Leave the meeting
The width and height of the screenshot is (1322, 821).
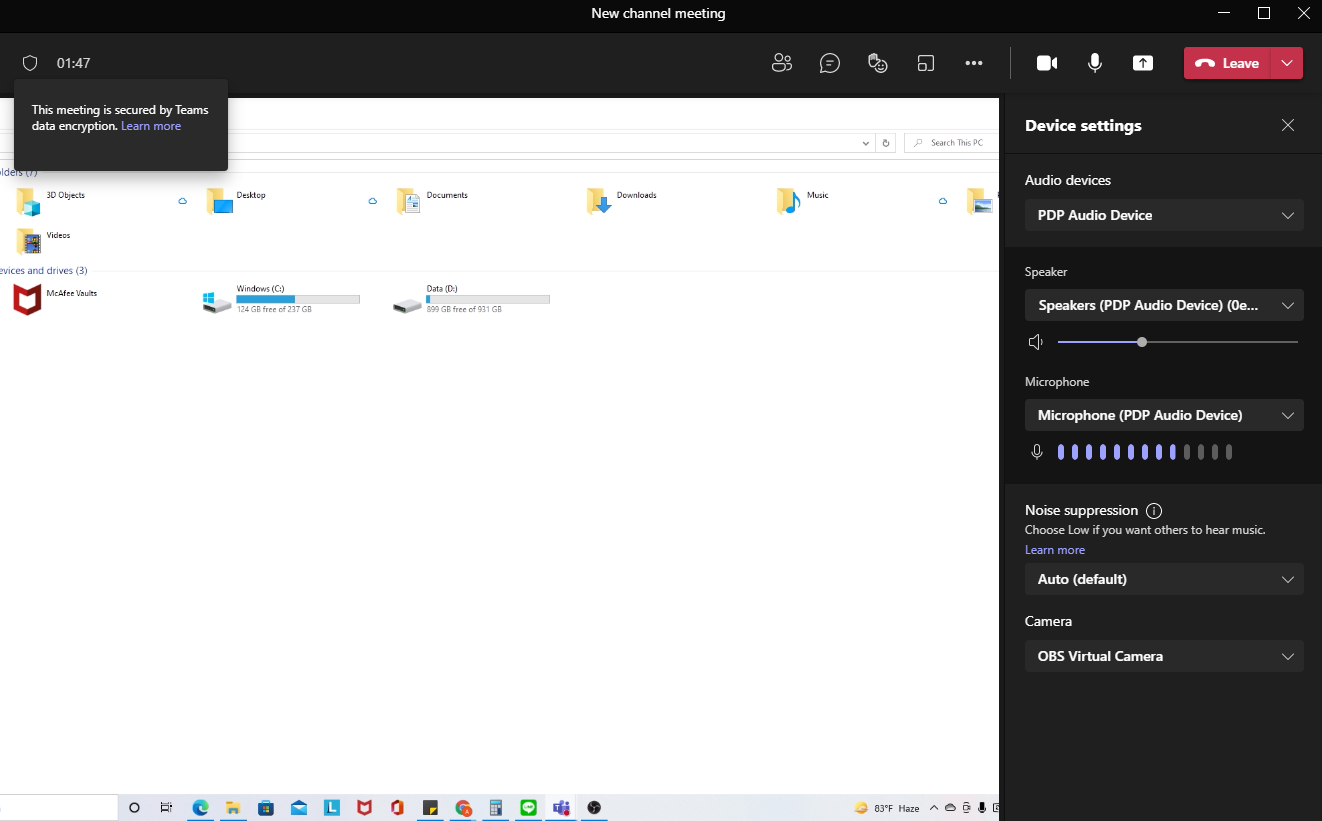1227,63
